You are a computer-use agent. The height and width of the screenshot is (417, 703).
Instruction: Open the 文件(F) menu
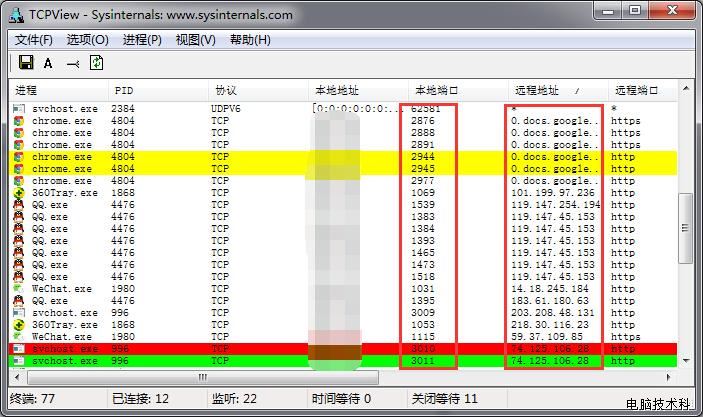click(x=34, y=40)
